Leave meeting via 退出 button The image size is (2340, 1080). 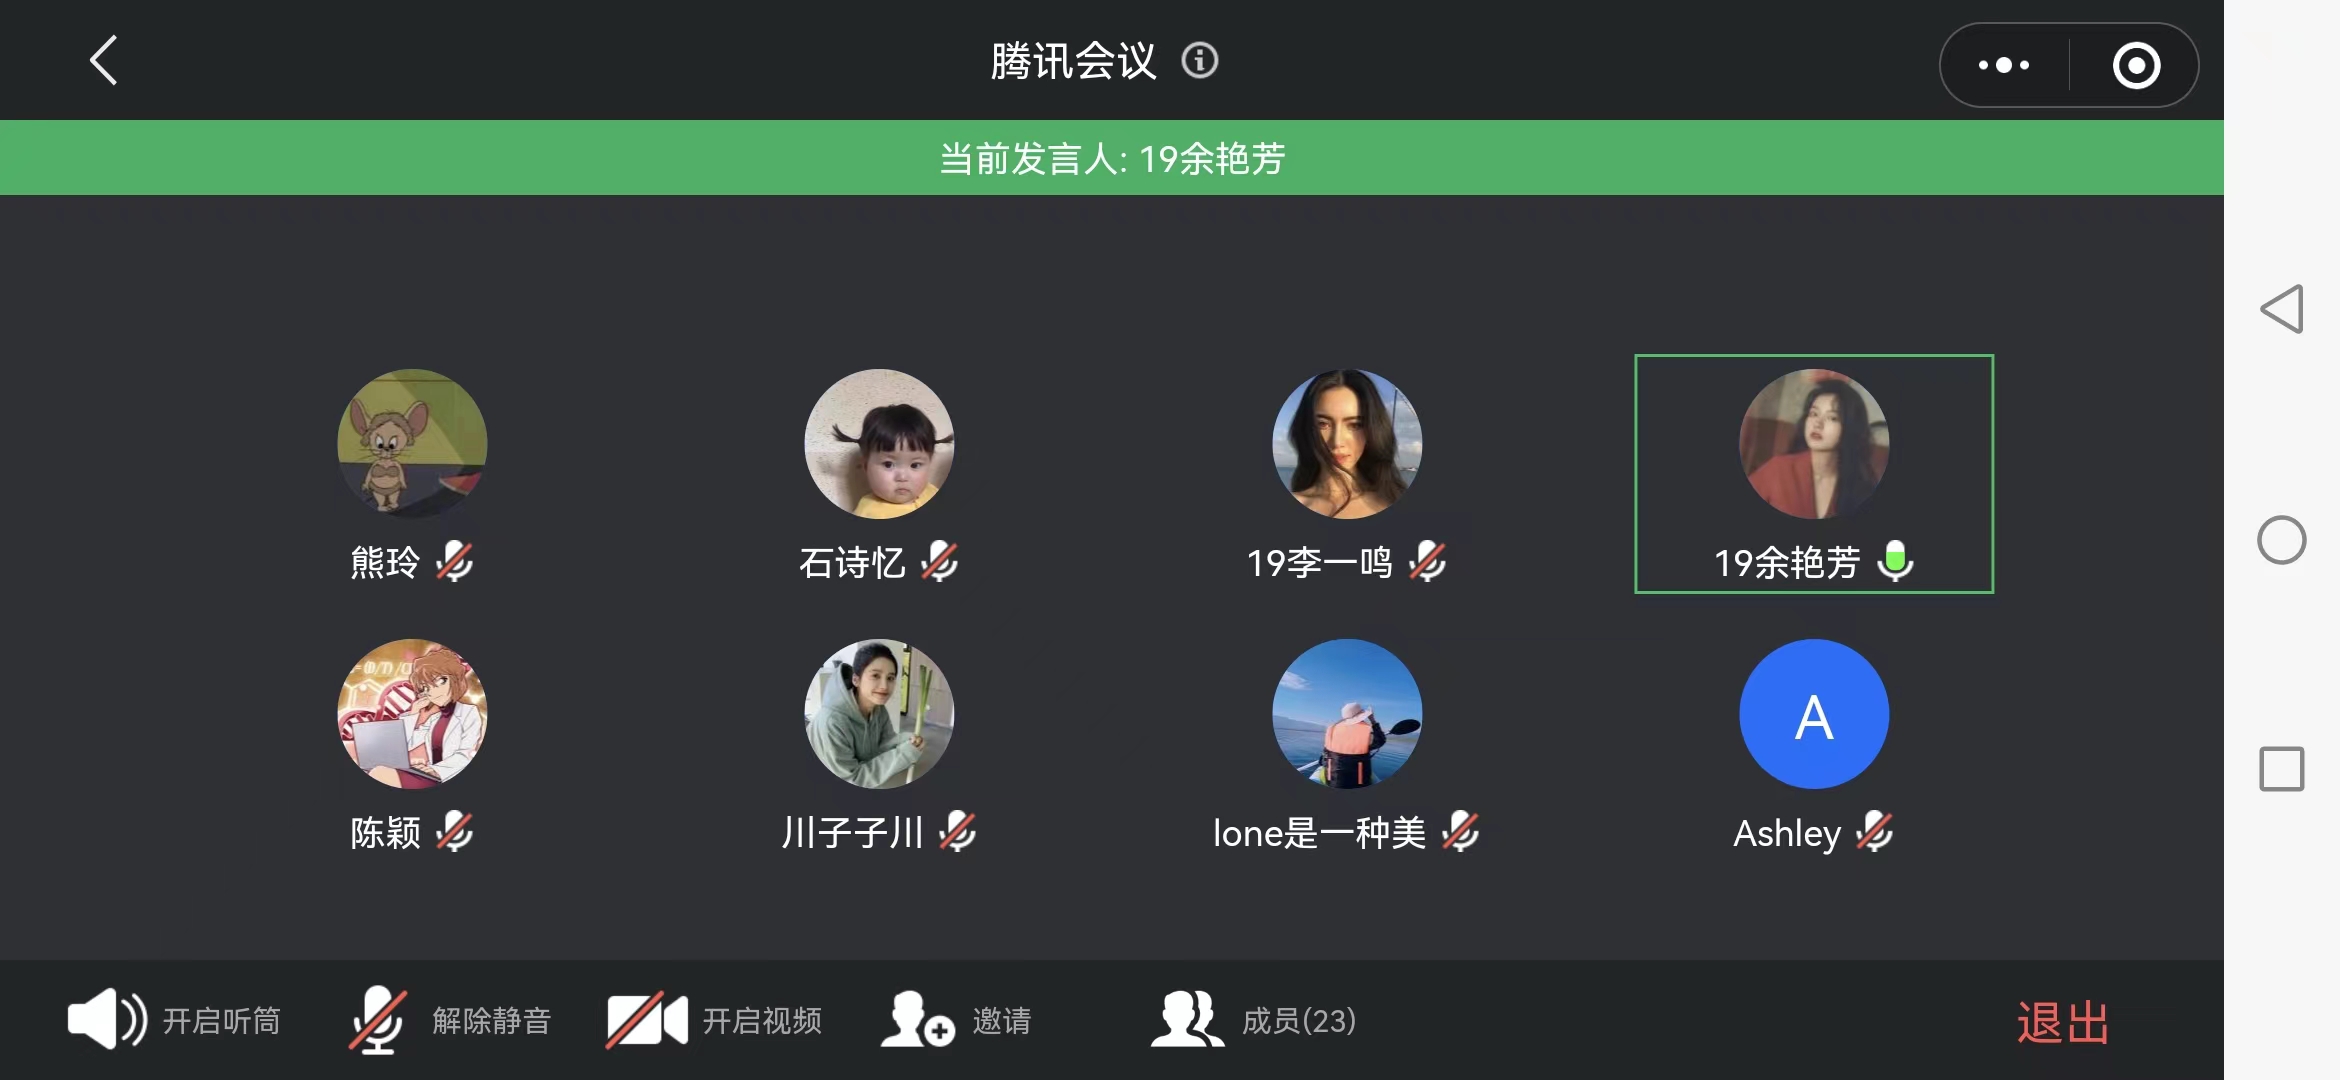pyautogui.click(x=2063, y=1023)
